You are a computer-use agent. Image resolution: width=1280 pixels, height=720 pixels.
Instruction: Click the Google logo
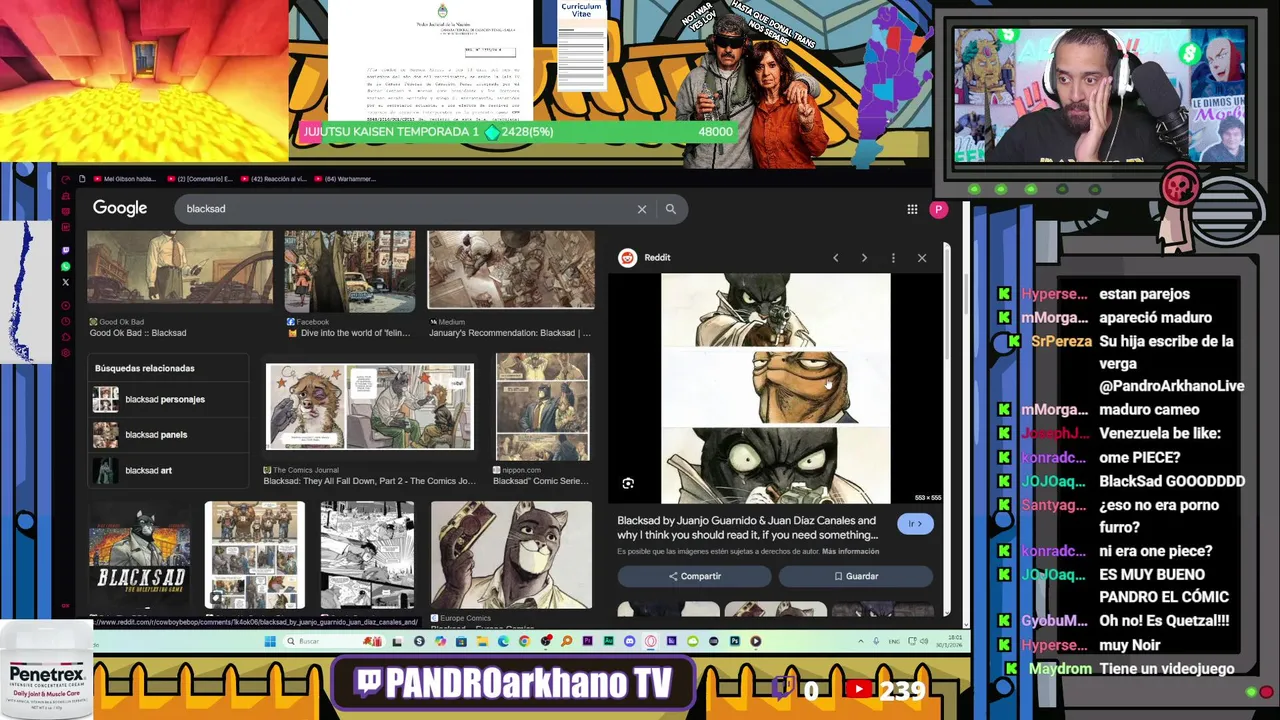(x=120, y=208)
